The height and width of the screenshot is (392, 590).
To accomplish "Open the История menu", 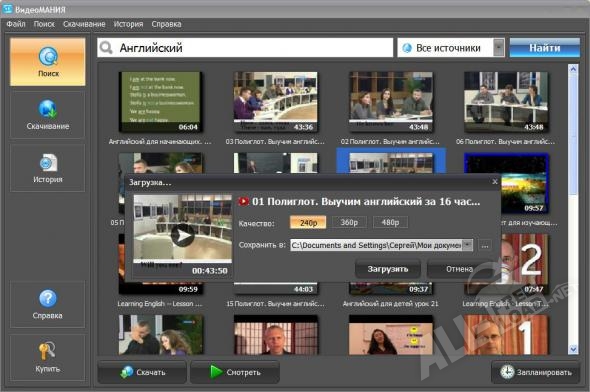I will click(x=128, y=24).
